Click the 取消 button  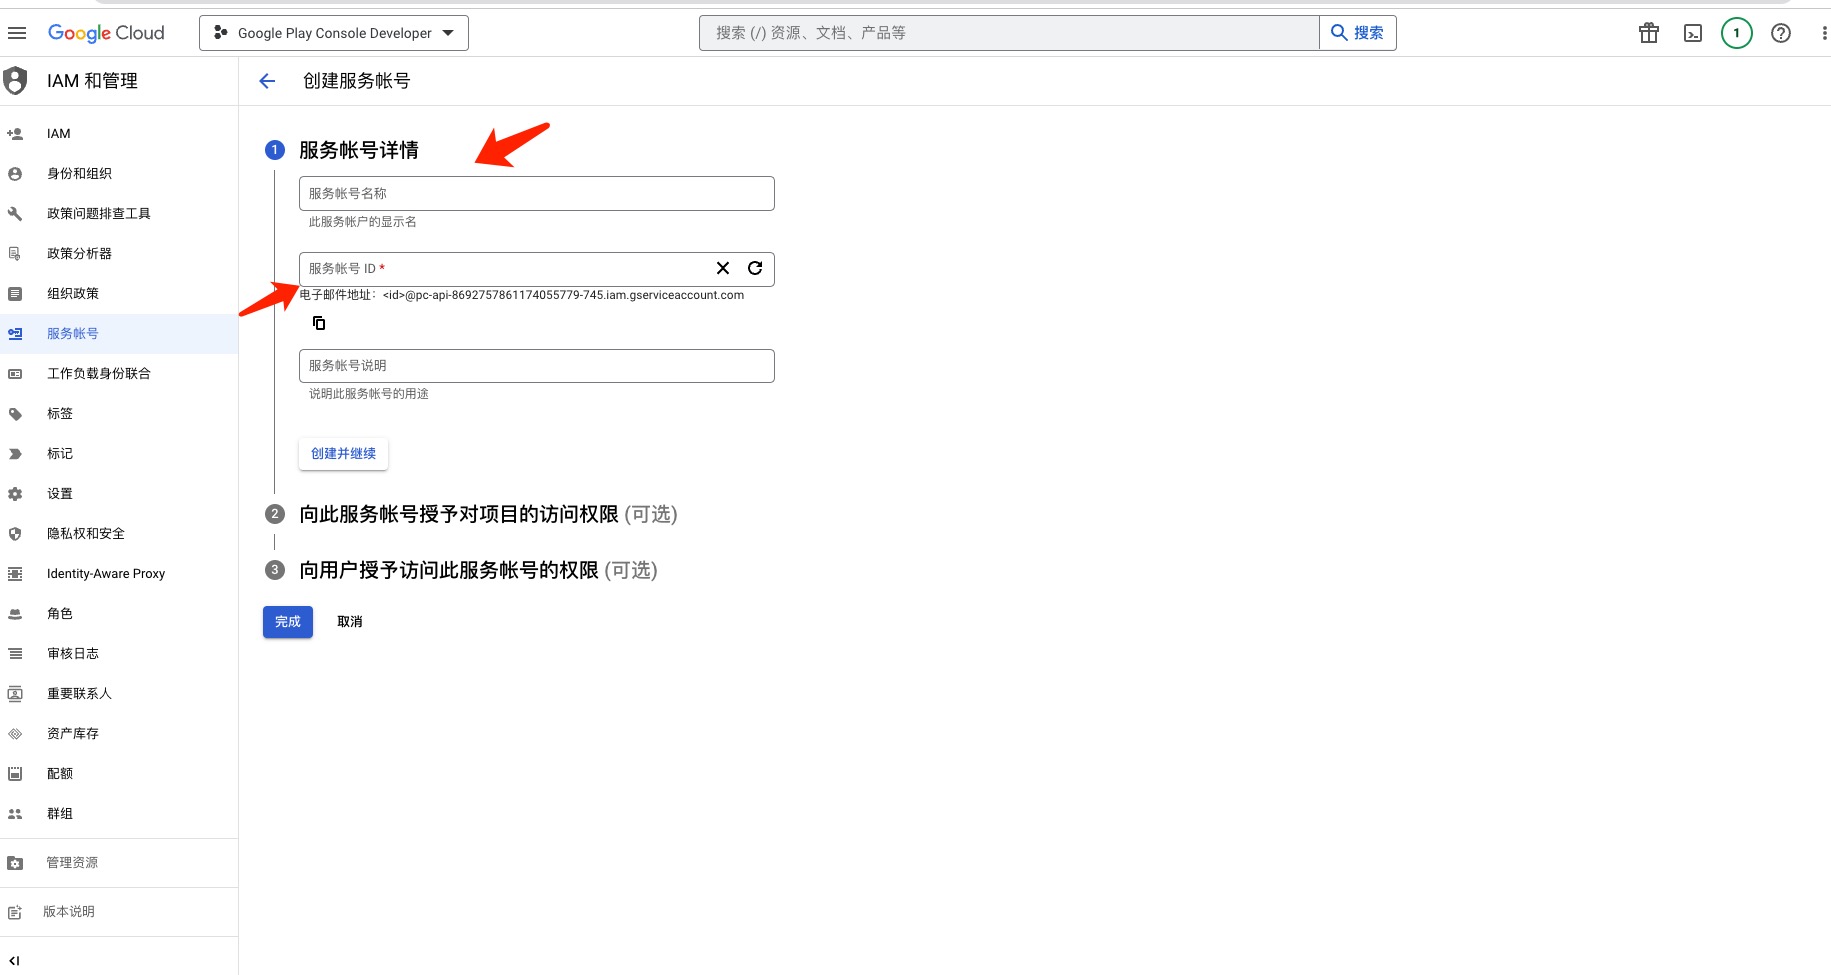[x=350, y=622]
